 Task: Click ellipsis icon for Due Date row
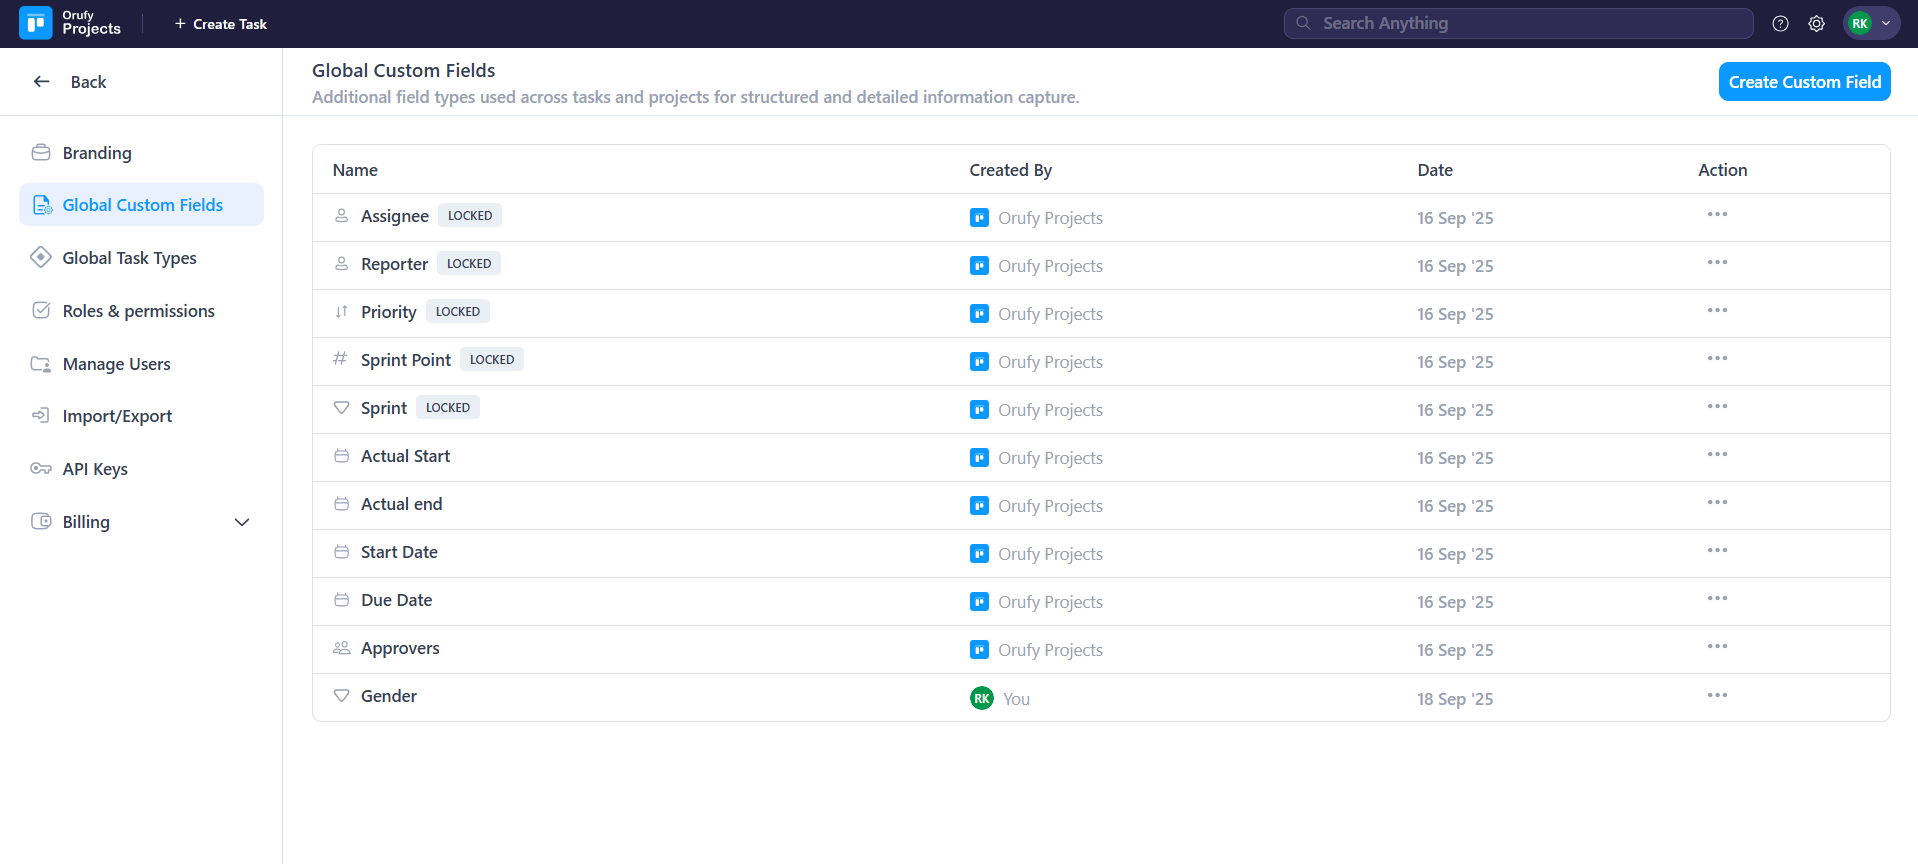(x=1717, y=599)
